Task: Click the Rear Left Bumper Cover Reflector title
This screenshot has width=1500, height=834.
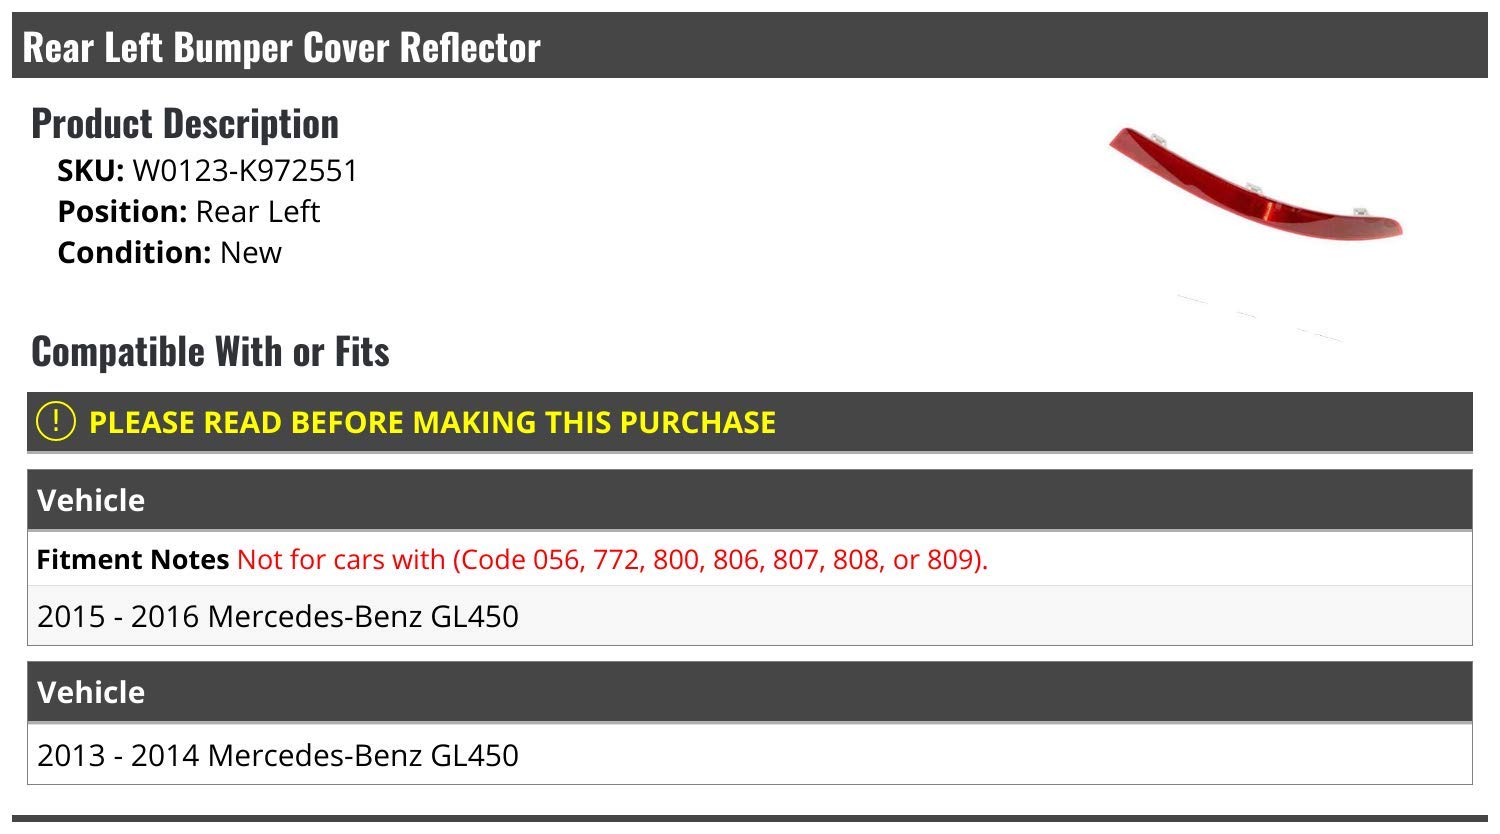Action: [281, 48]
